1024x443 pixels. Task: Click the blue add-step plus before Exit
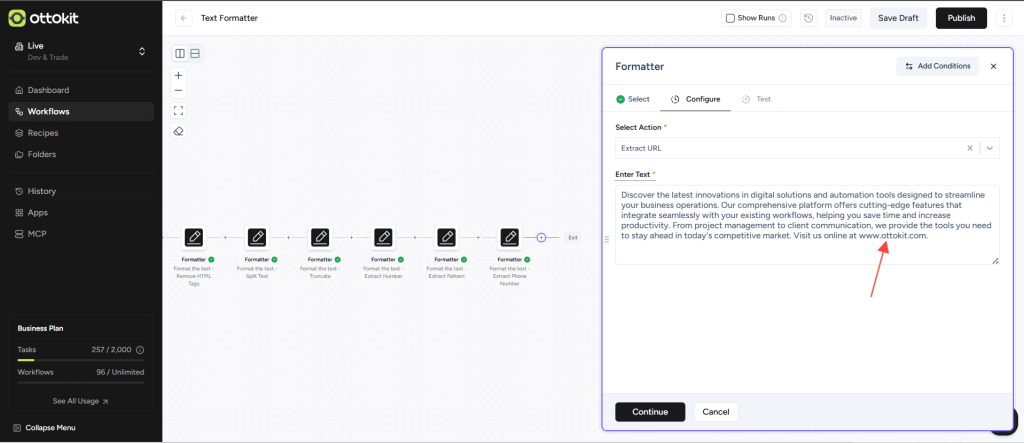click(x=541, y=237)
